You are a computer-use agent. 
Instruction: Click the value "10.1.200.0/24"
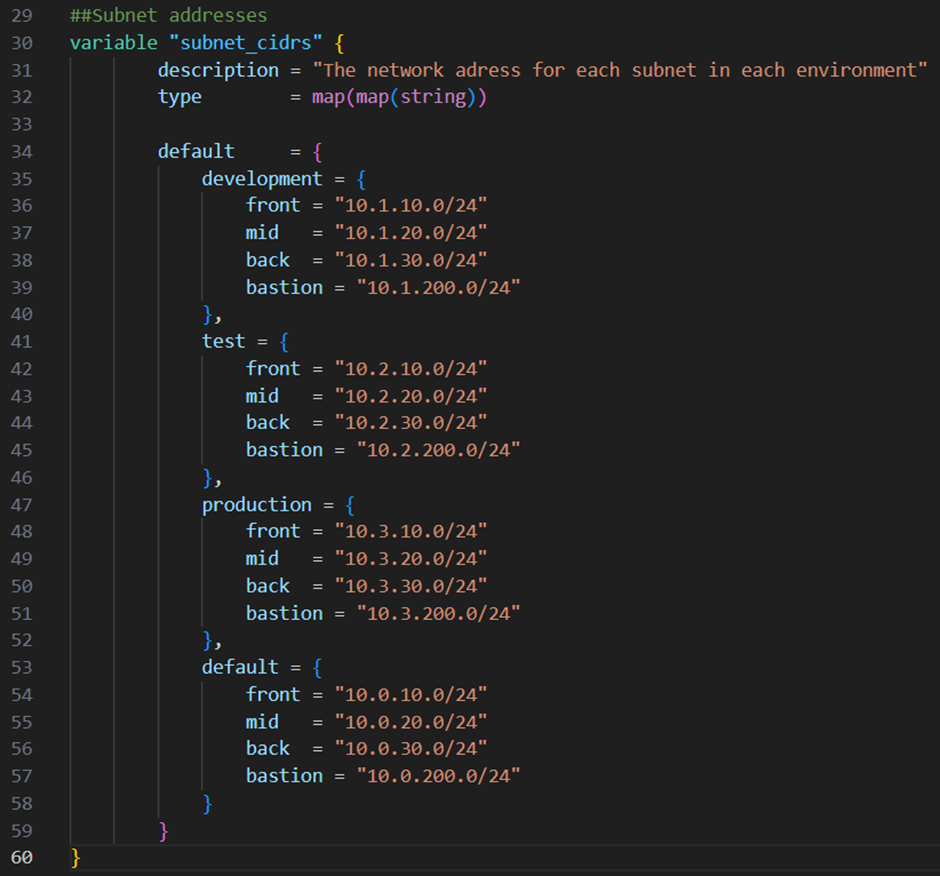coord(438,287)
